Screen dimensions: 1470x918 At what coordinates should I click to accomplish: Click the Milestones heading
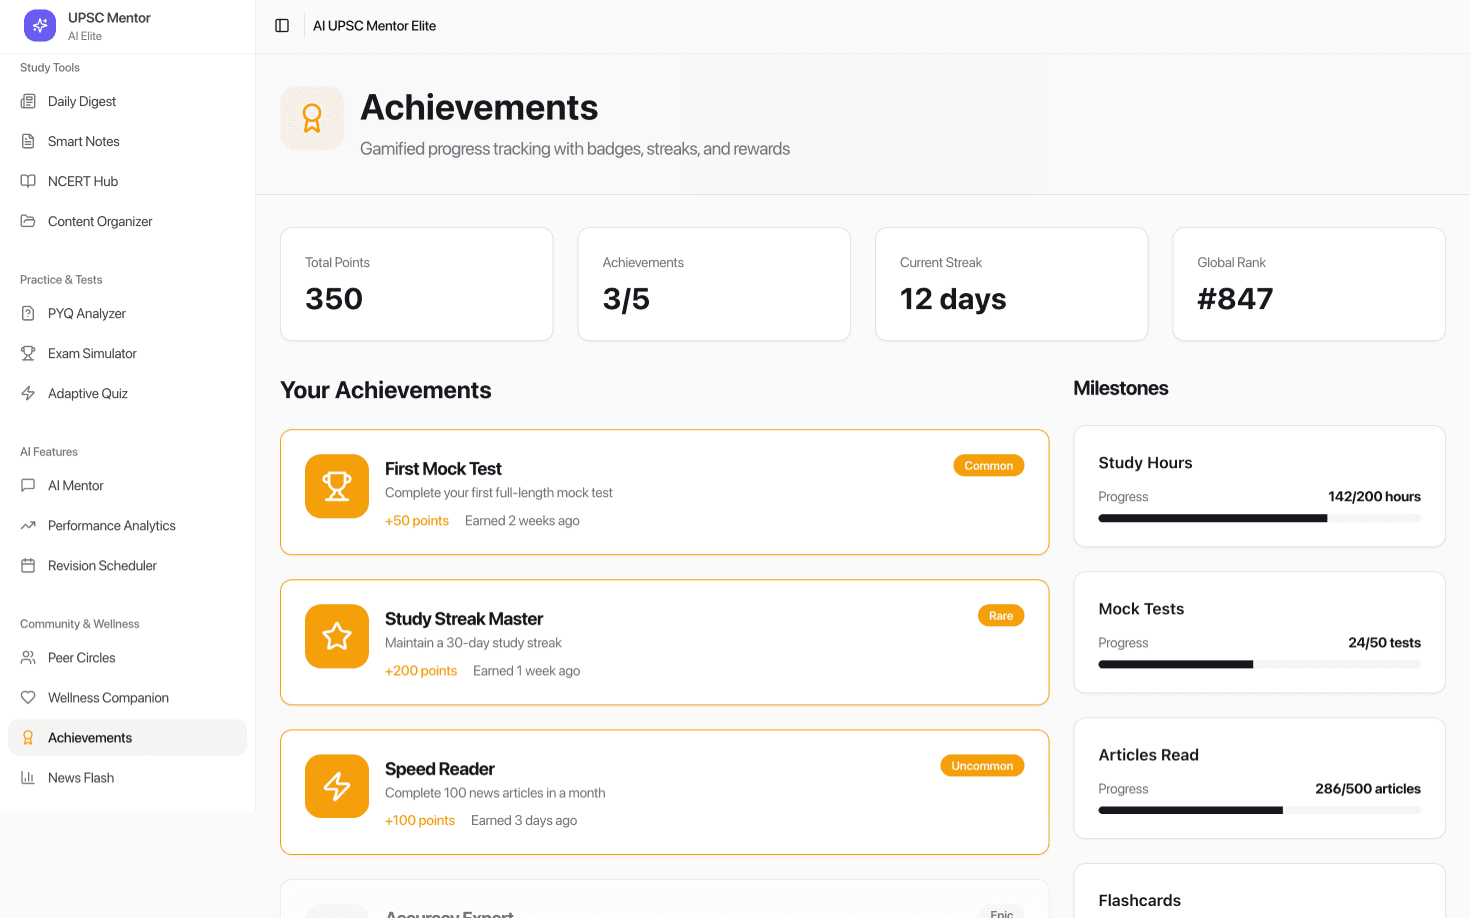coord(1121,388)
